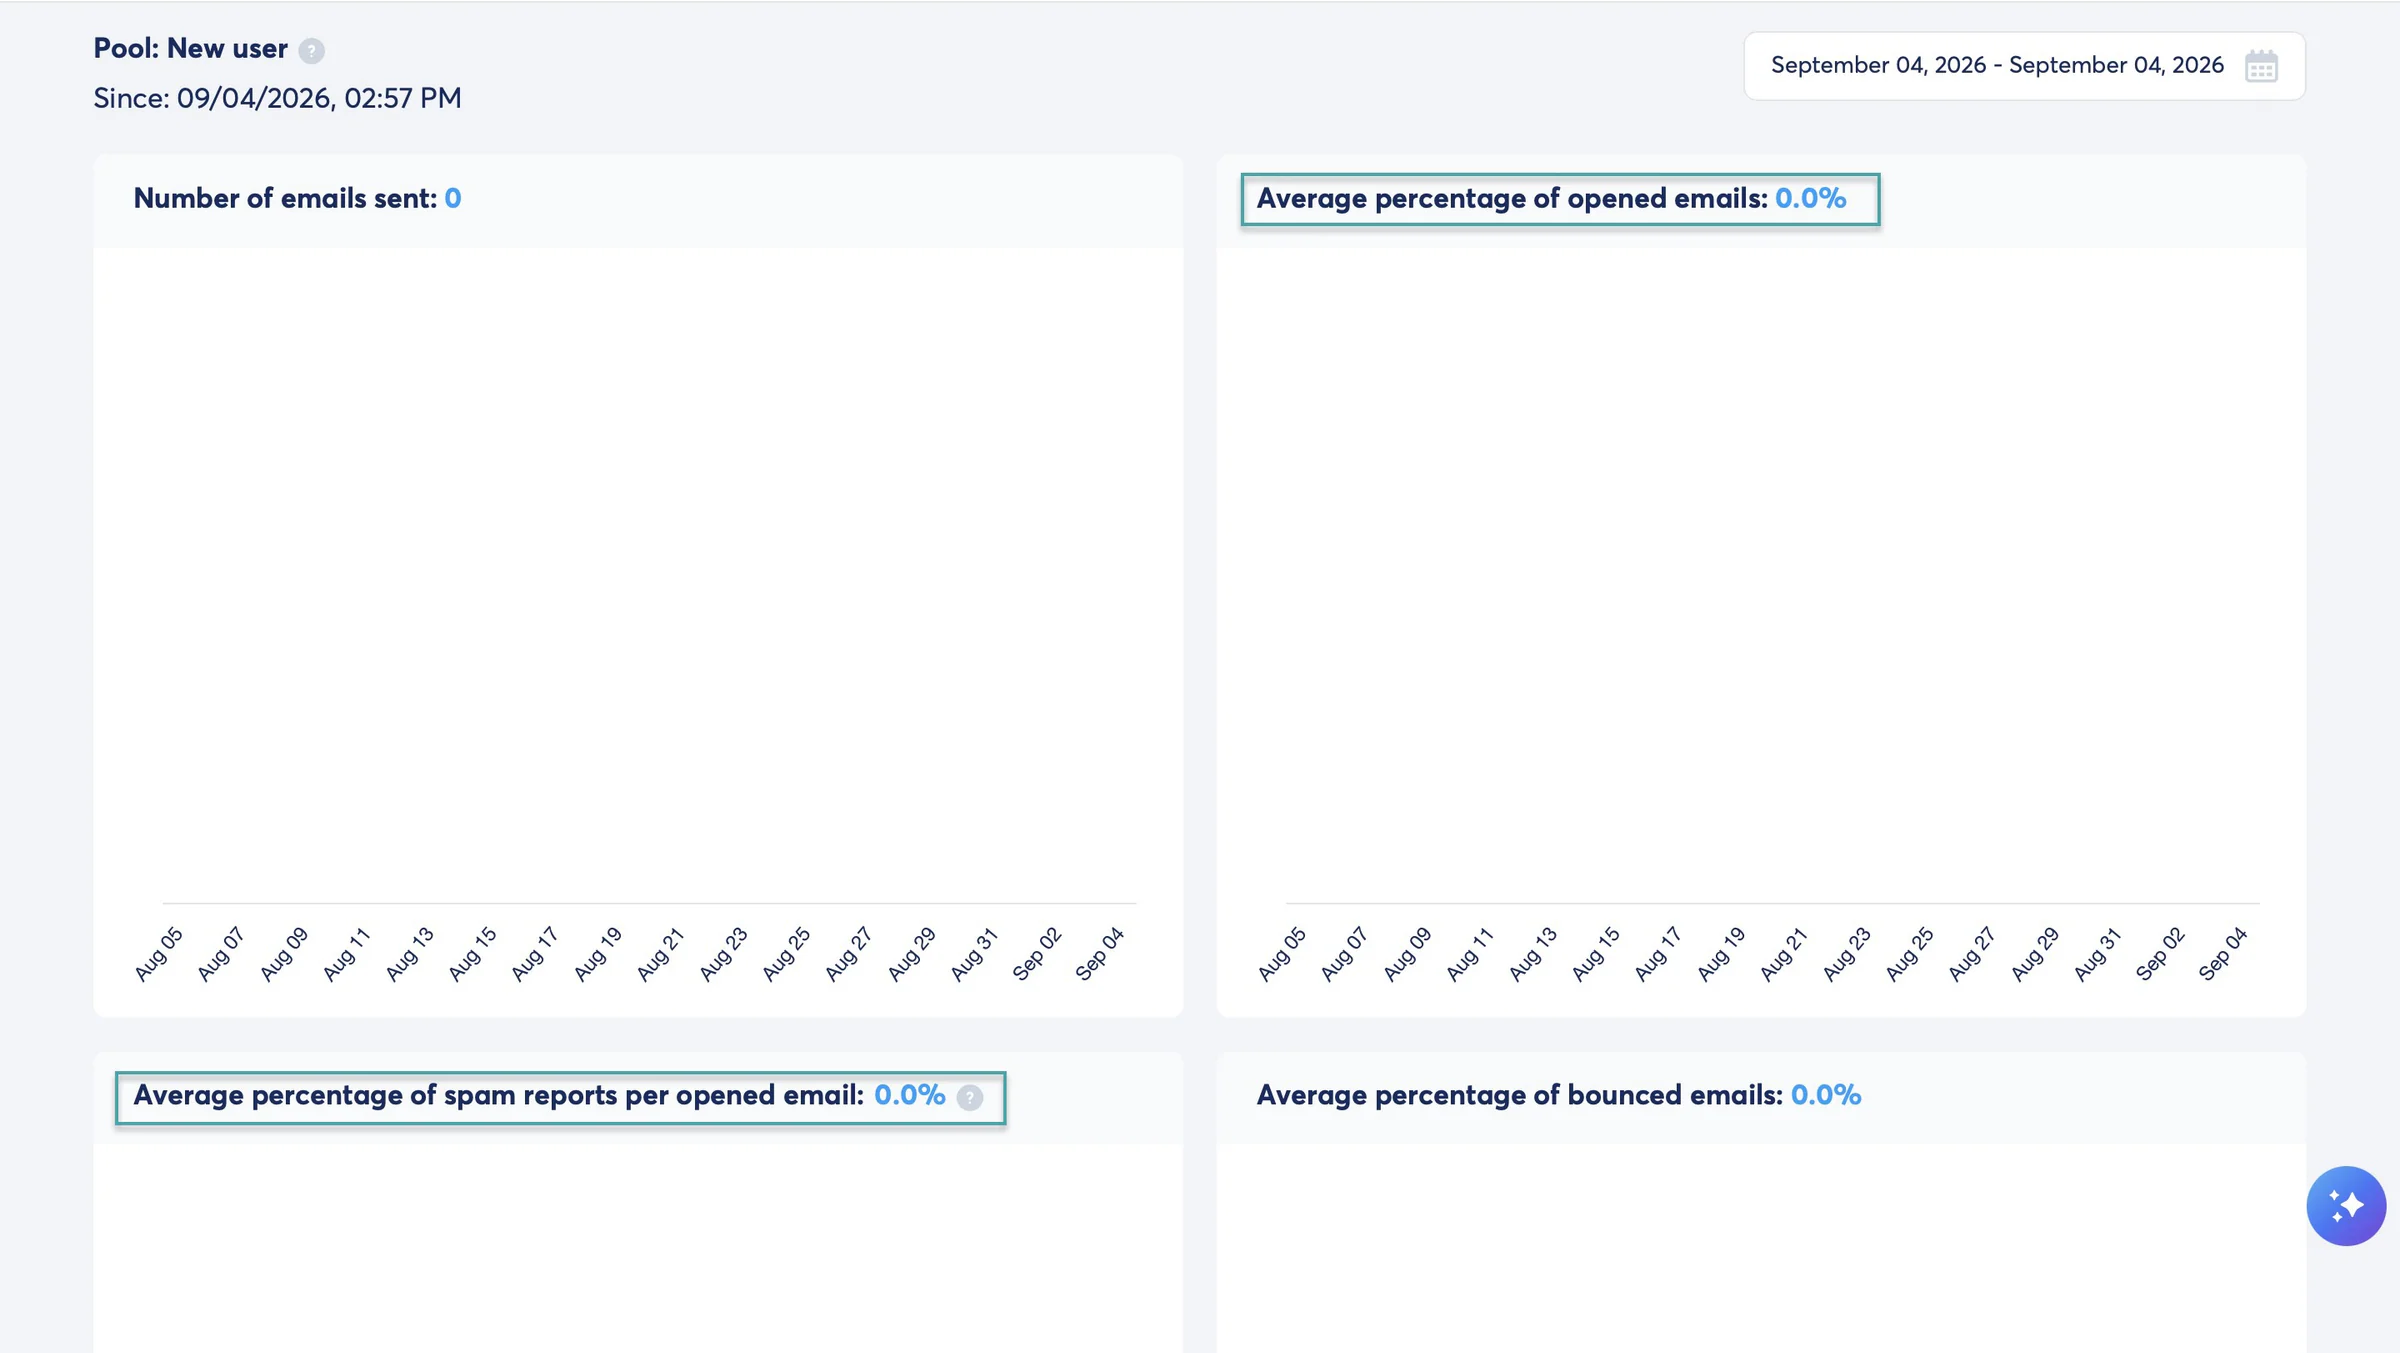This screenshot has width=2400, height=1353.
Task: Click the date range field September 04, 2026
Action: click(2024, 66)
